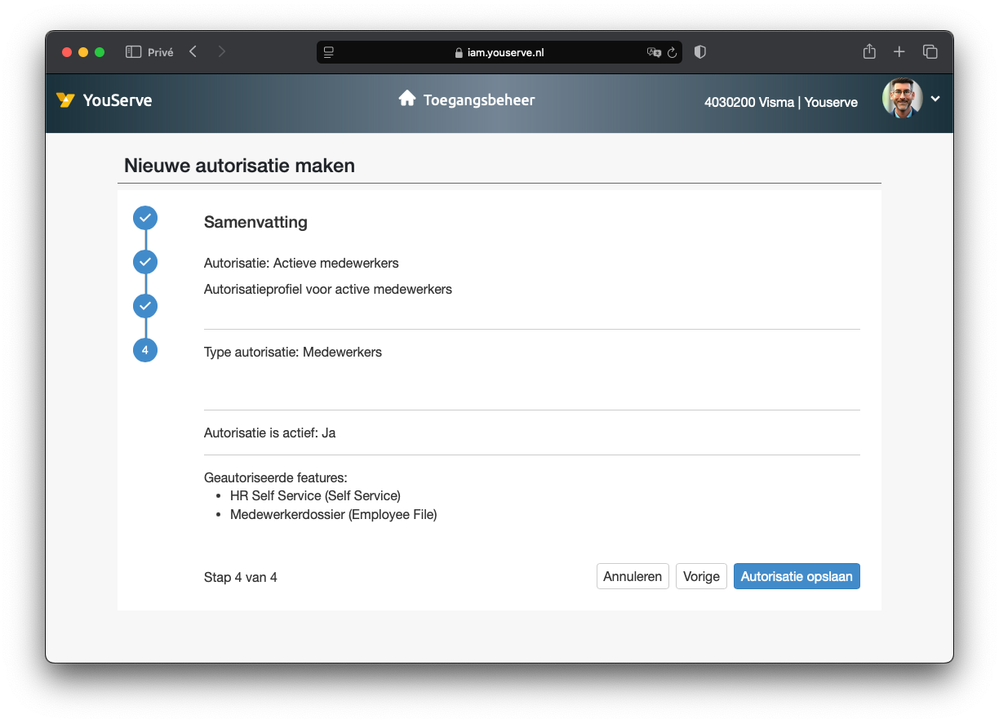
Task: Click the iam.youserve.nl address field
Action: coord(500,52)
